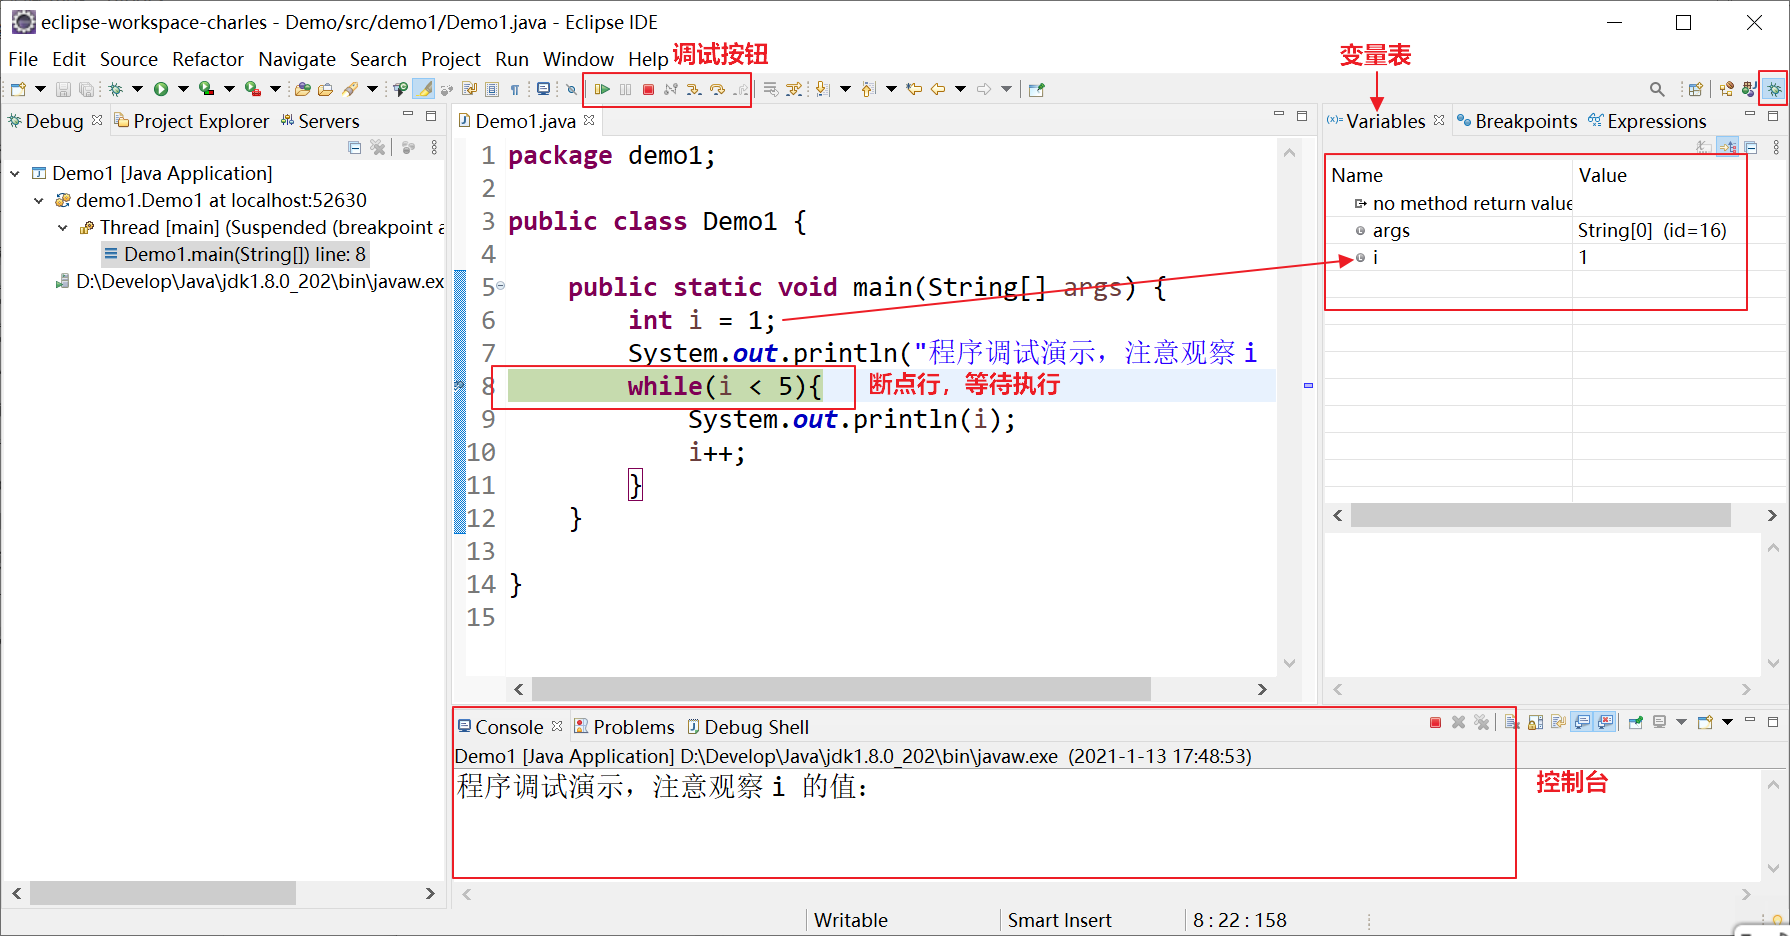Toggle Scroll Lock in the Console

click(1535, 722)
